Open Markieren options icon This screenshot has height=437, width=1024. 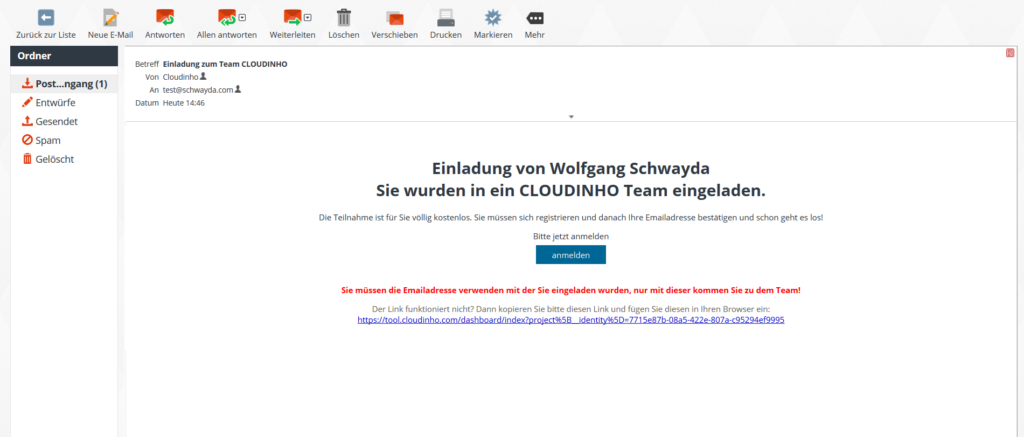coord(493,18)
